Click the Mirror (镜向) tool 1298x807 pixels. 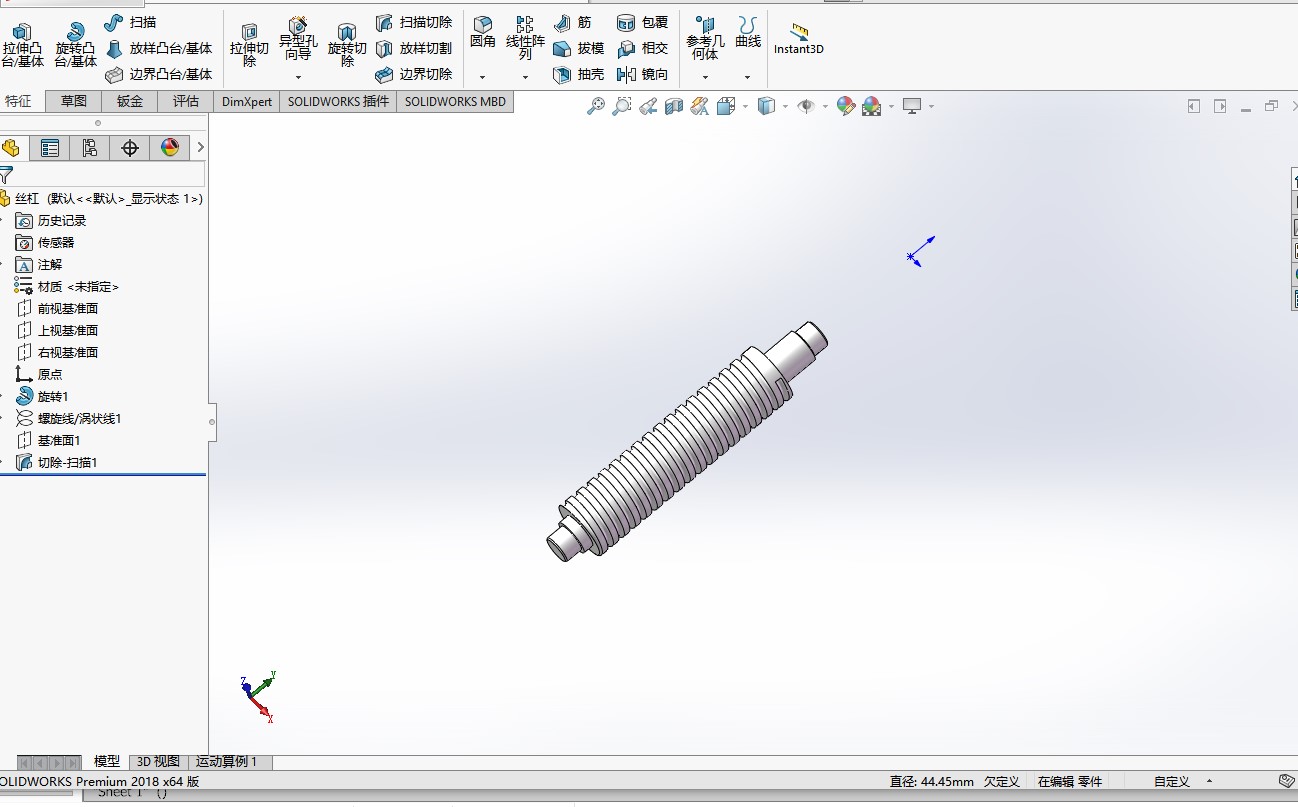643,74
